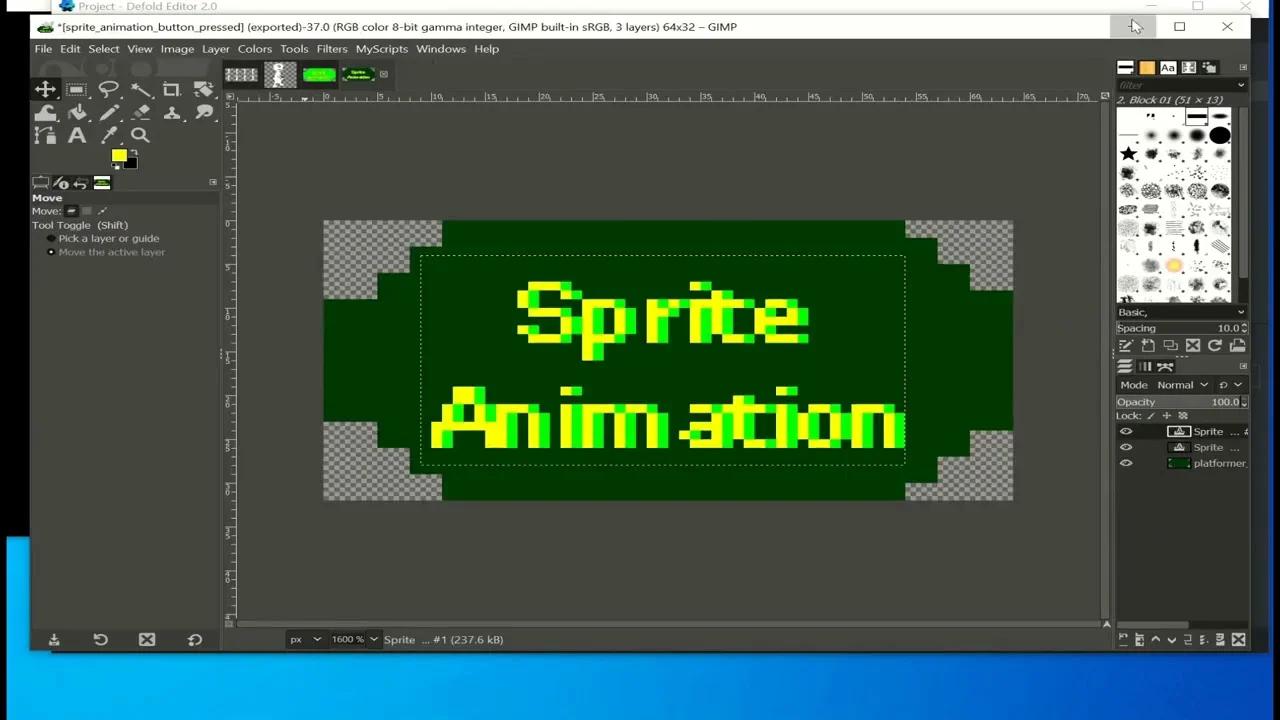Activate the Fuzzy Select wand tool
Viewport: 1280px width, 720px height.
[x=142, y=90]
